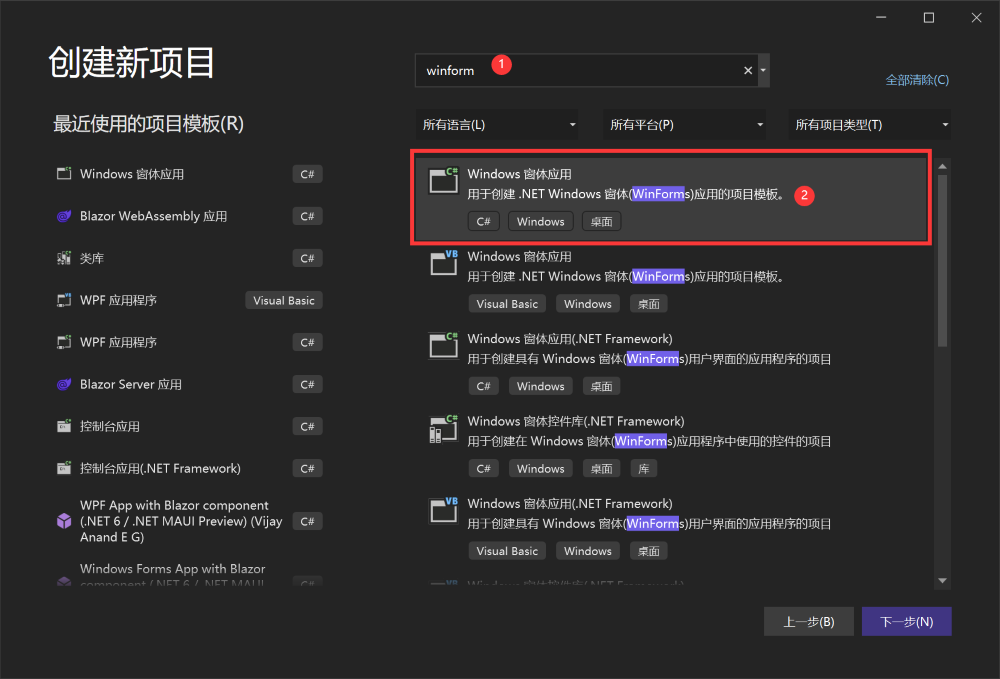Choose recent template Windows 窗体应用
This screenshot has width=1000, height=679.
click(189, 174)
